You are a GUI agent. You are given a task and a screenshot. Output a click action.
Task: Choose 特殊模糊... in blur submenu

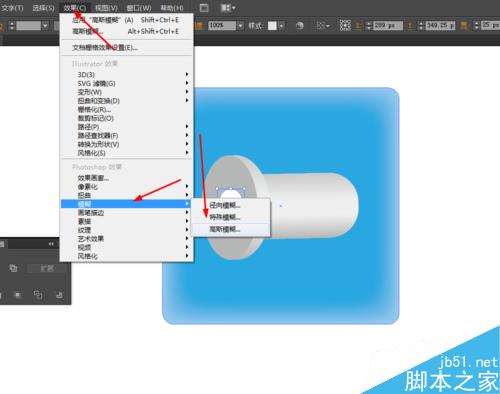click(x=231, y=217)
